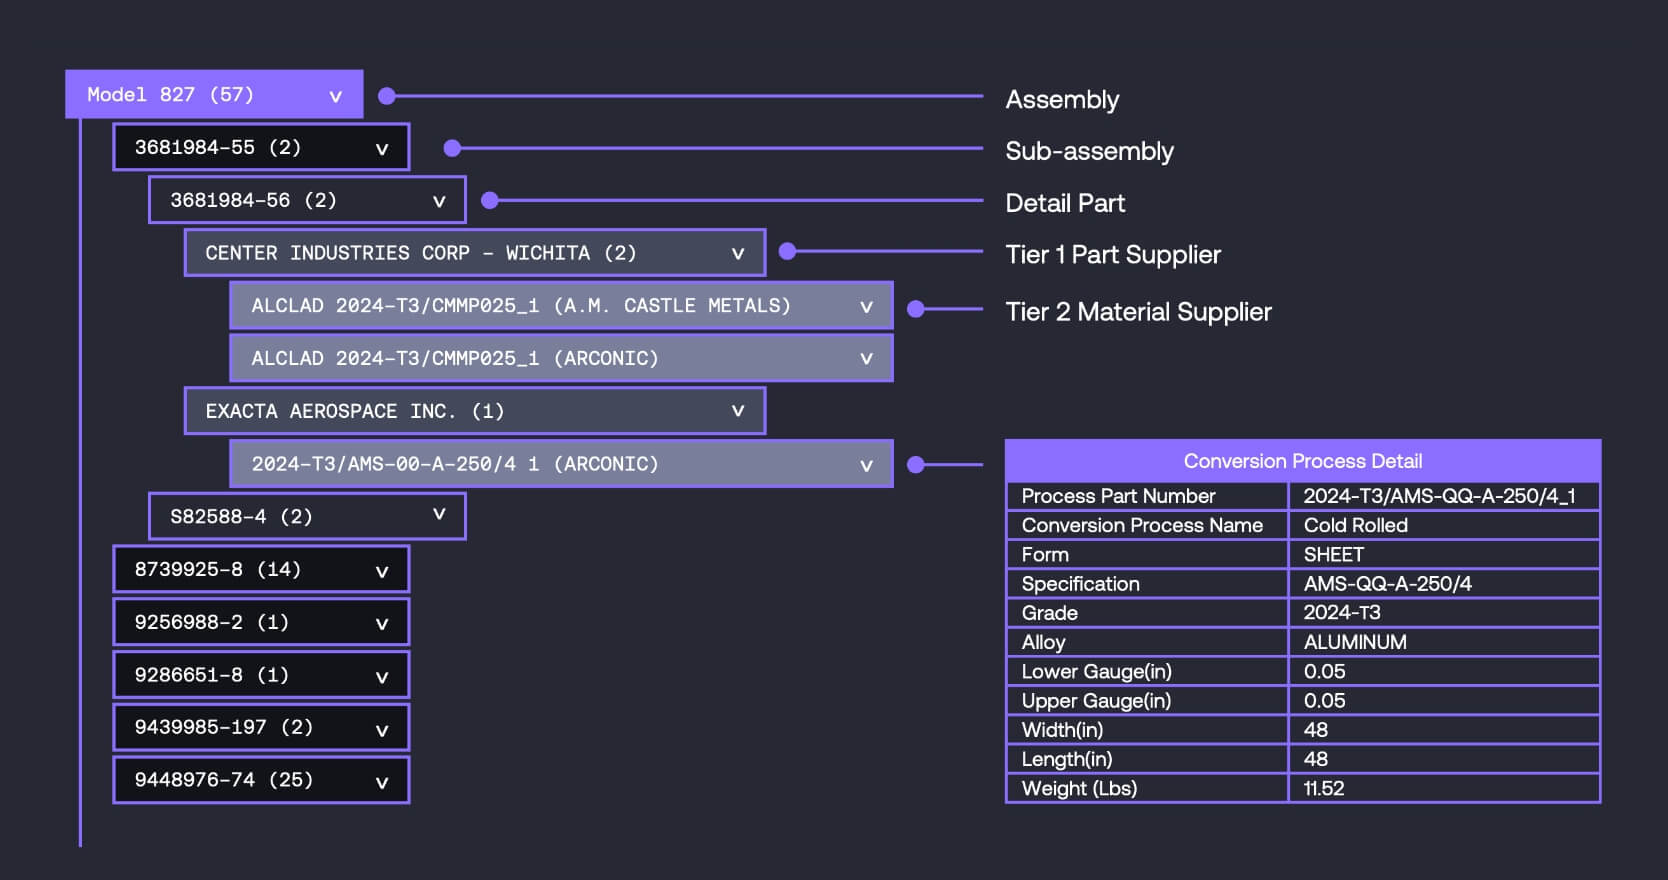Click the Length(in) label cell

tap(1147, 759)
